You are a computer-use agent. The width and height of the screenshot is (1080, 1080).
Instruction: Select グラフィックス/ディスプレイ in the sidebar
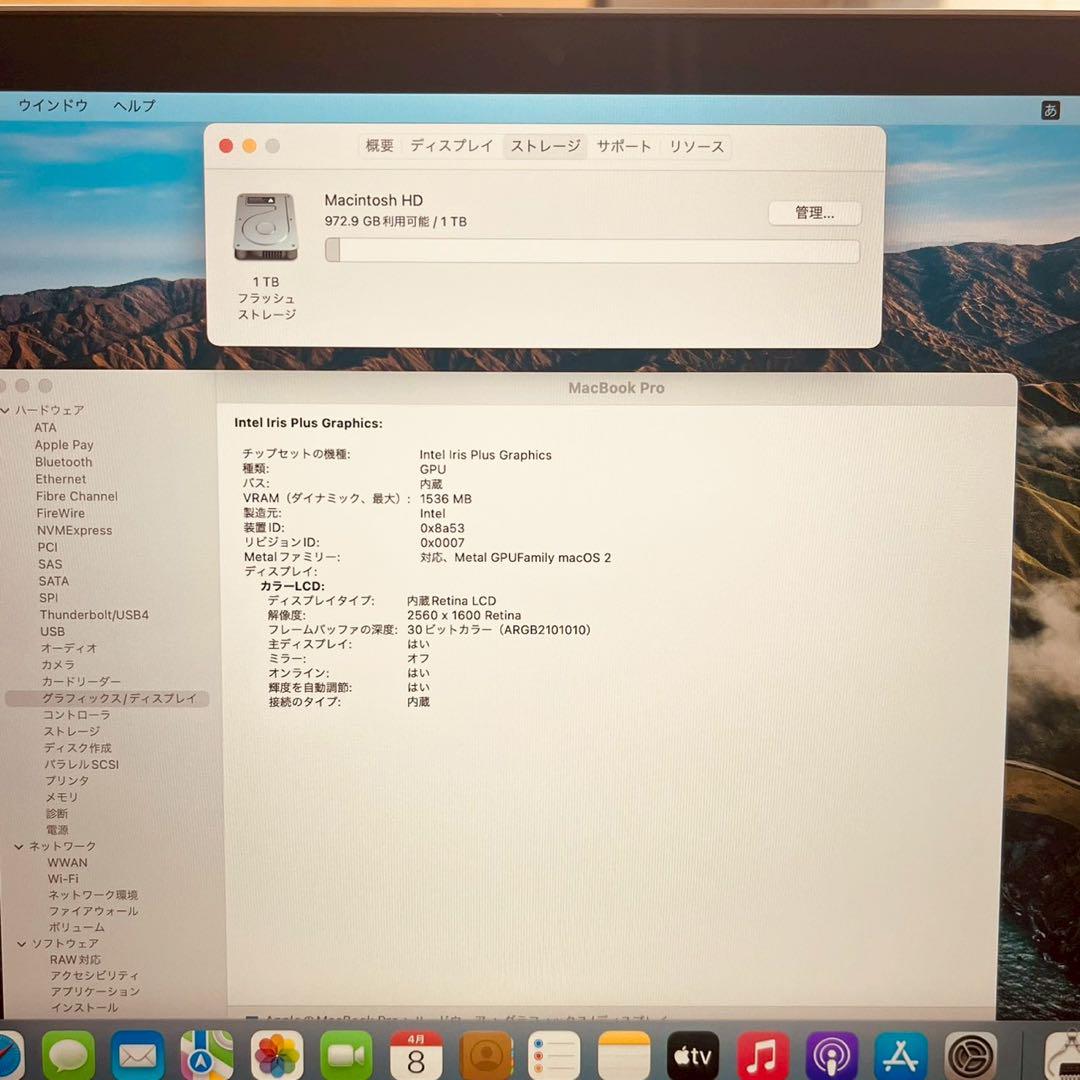pyautogui.click(x=107, y=698)
